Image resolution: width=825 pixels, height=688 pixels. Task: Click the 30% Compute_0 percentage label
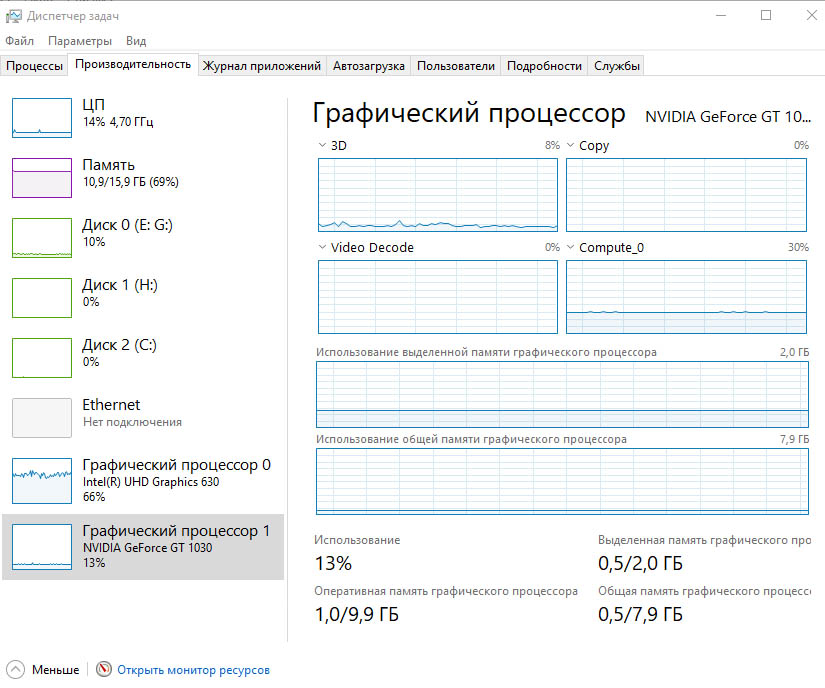798,247
